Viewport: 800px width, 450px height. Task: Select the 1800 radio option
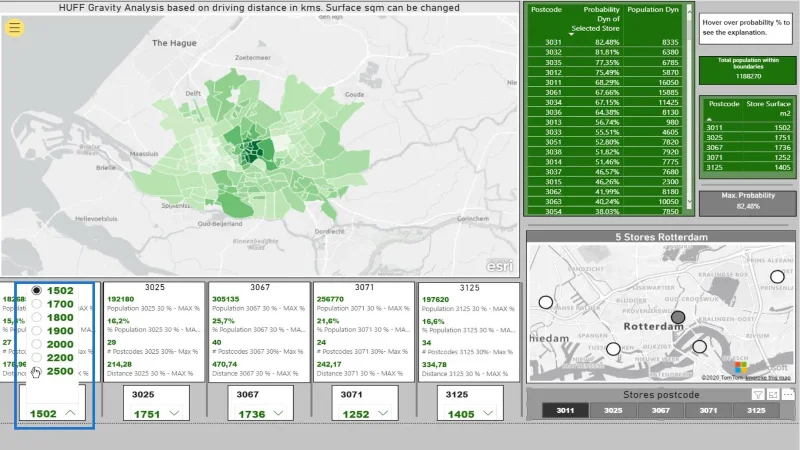click(36, 317)
